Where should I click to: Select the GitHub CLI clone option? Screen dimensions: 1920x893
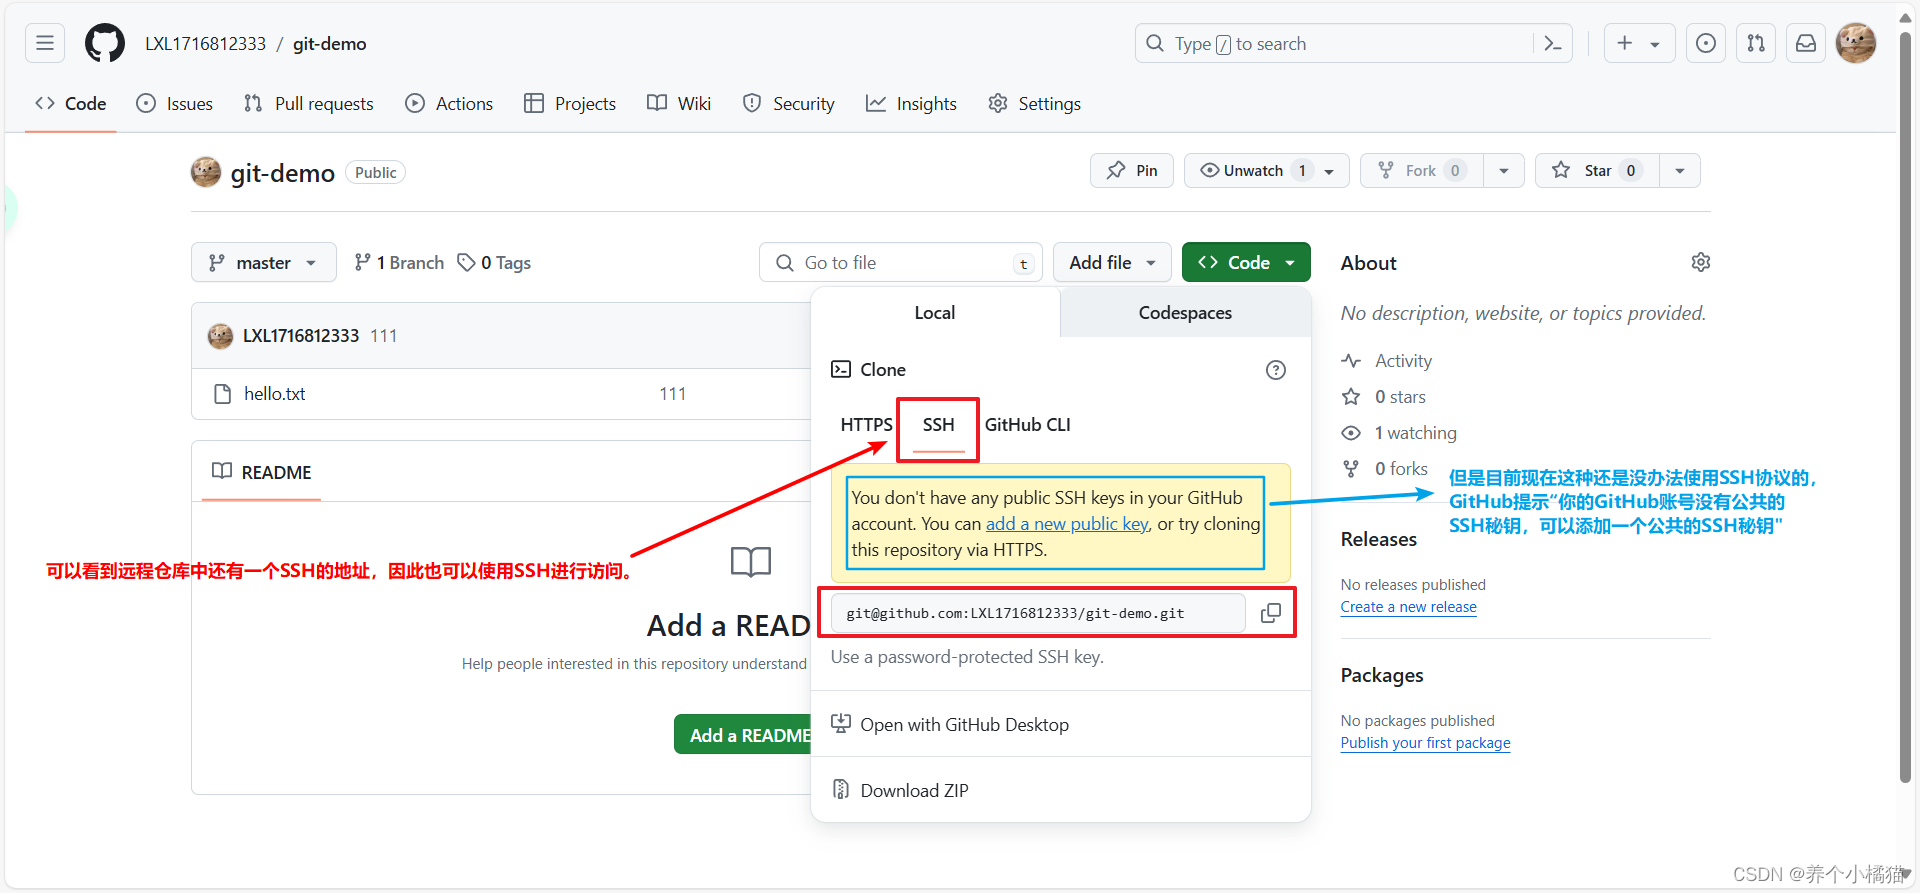pyautogui.click(x=1028, y=425)
